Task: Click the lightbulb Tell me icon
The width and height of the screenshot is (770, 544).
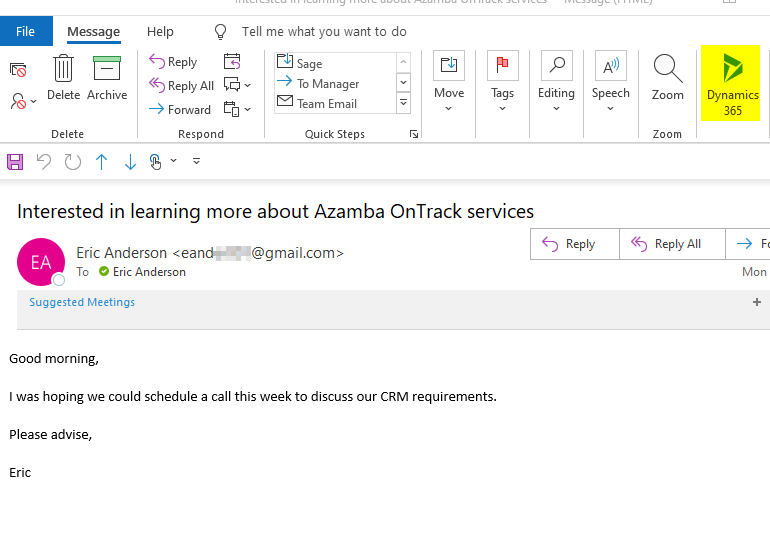Action: pos(220,32)
